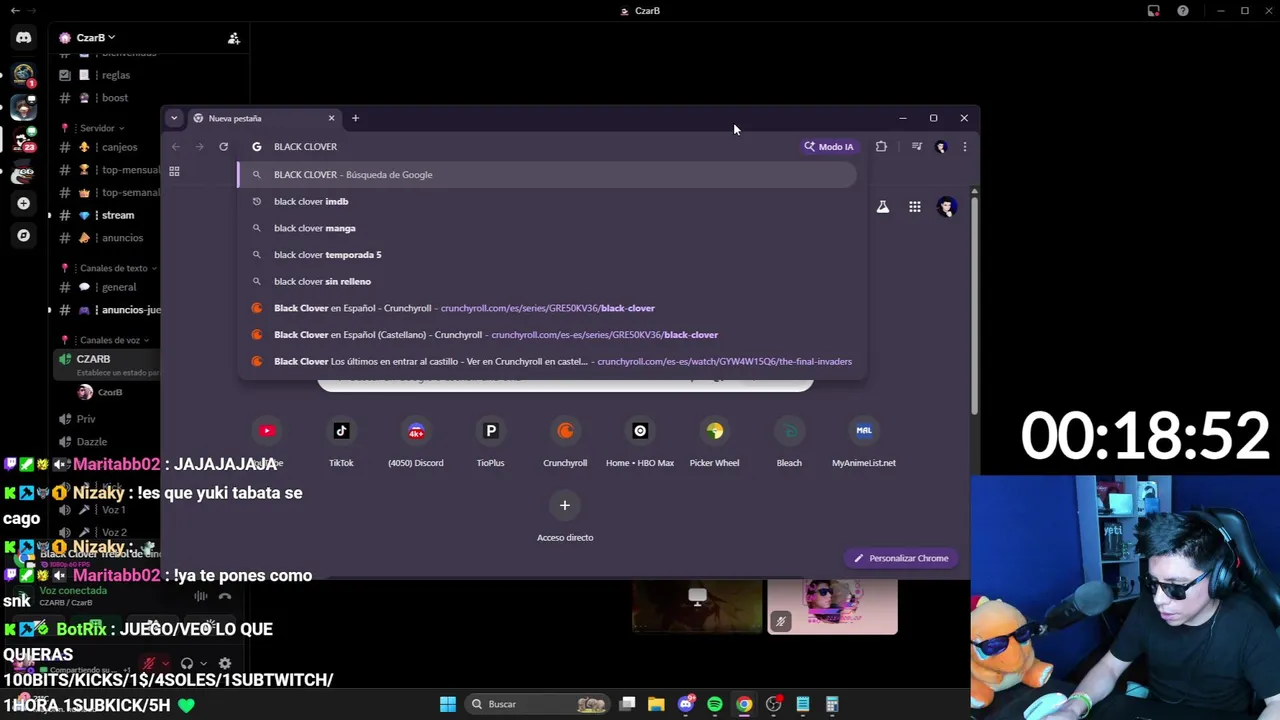The height and width of the screenshot is (720, 1280).
Task: Add a server in Discord sidebar
Action: click(x=23, y=203)
